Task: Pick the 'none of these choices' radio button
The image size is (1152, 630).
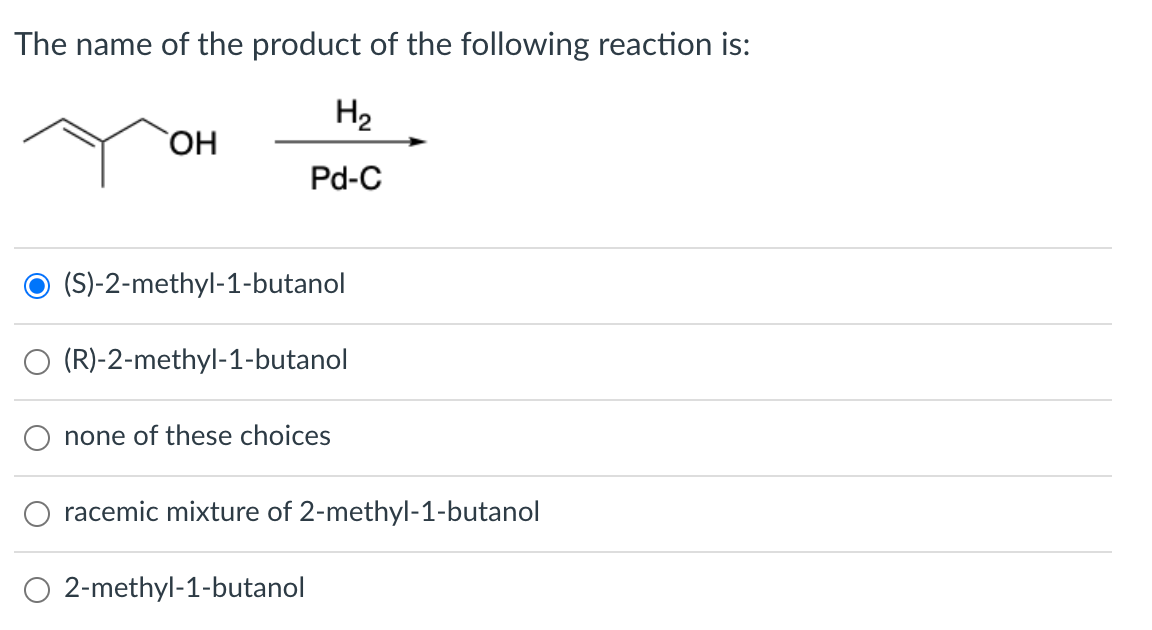Action: (37, 438)
